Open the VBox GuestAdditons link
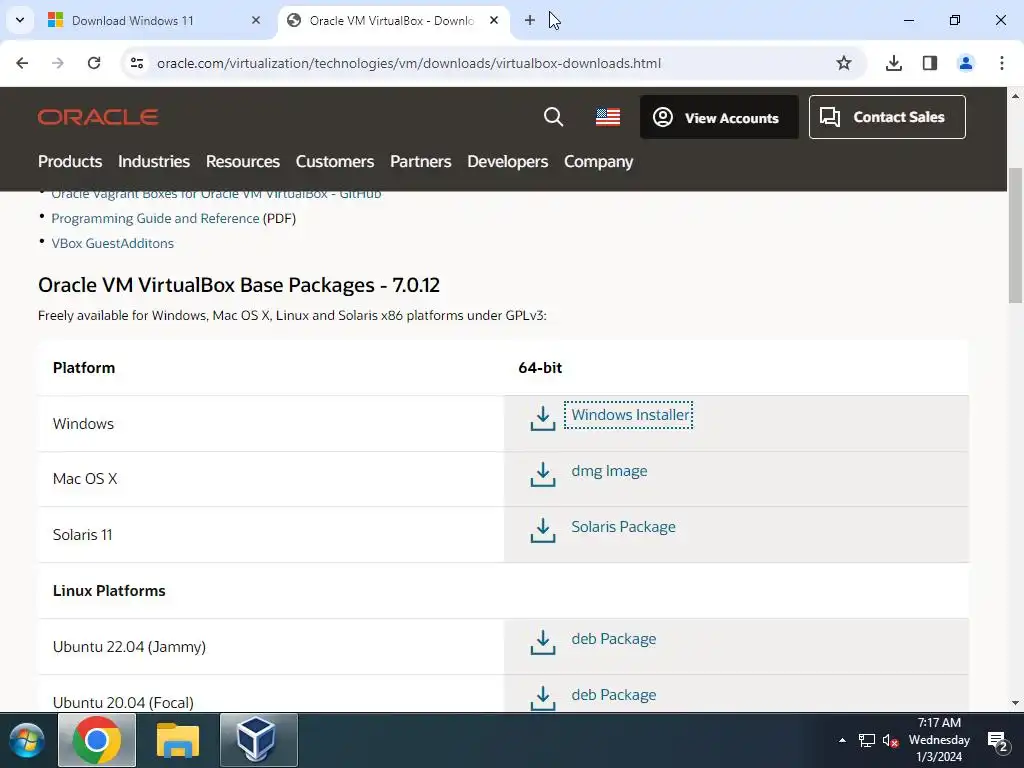The image size is (1024, 768). tap(112, 243)
